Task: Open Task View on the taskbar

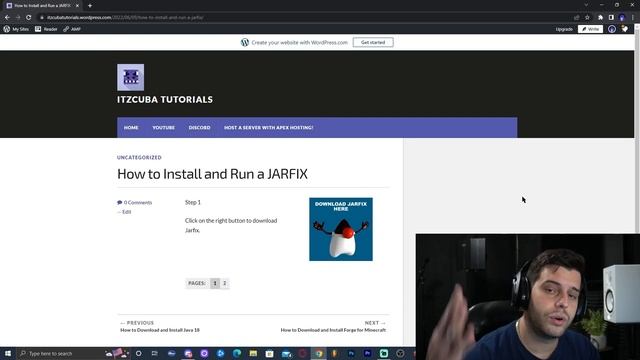Action: 154,353
